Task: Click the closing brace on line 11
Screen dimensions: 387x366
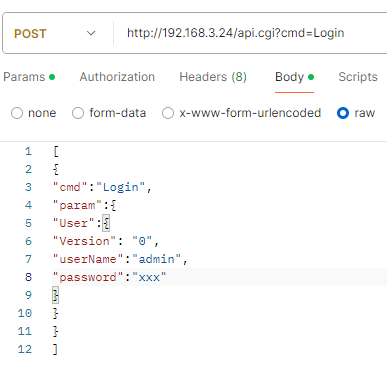Action: pos(56,331)
